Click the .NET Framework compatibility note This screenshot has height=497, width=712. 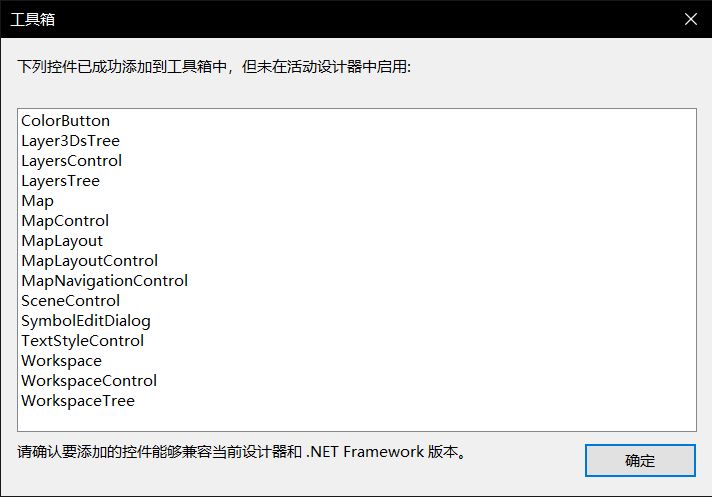242,452
